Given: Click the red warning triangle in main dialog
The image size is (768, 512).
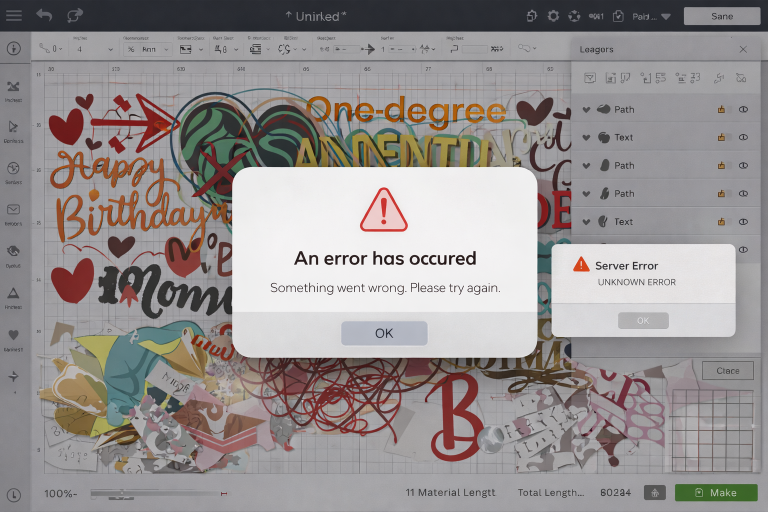Looking at the screenshot, I should tap(384, 210).
